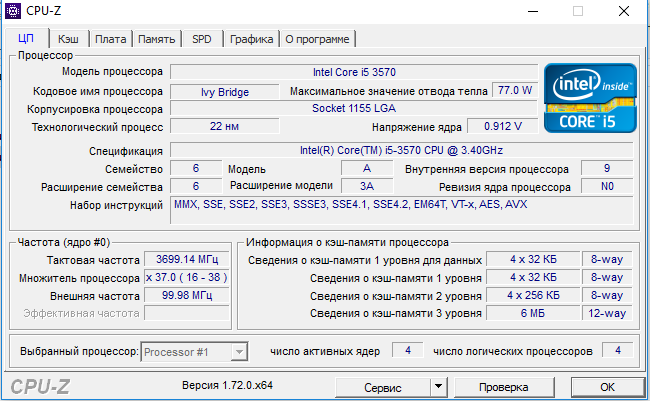Viewport: 650px width, 401px height.
Task: Click the Intel Core i5 3570 model field
Action: click(x=354, y=72)
